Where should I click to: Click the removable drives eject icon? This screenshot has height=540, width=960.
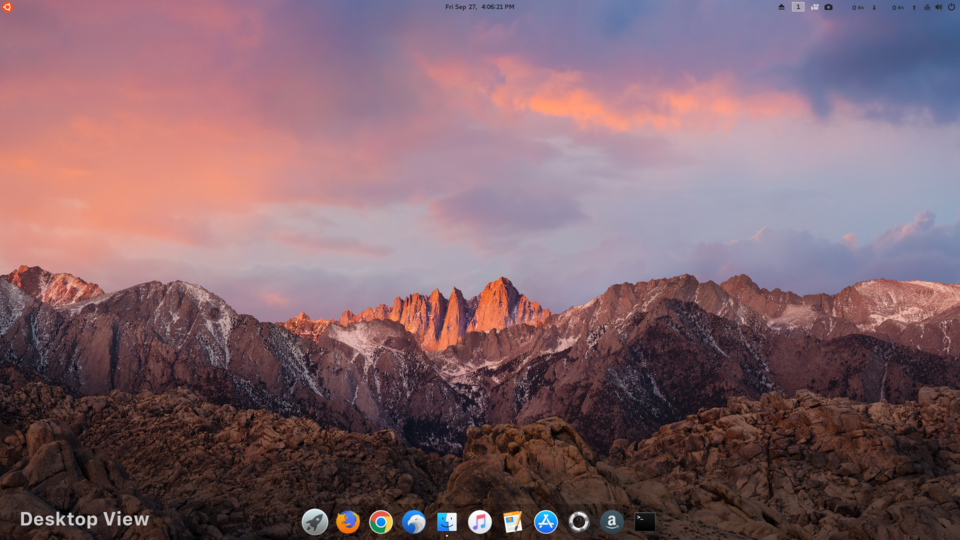781,7
